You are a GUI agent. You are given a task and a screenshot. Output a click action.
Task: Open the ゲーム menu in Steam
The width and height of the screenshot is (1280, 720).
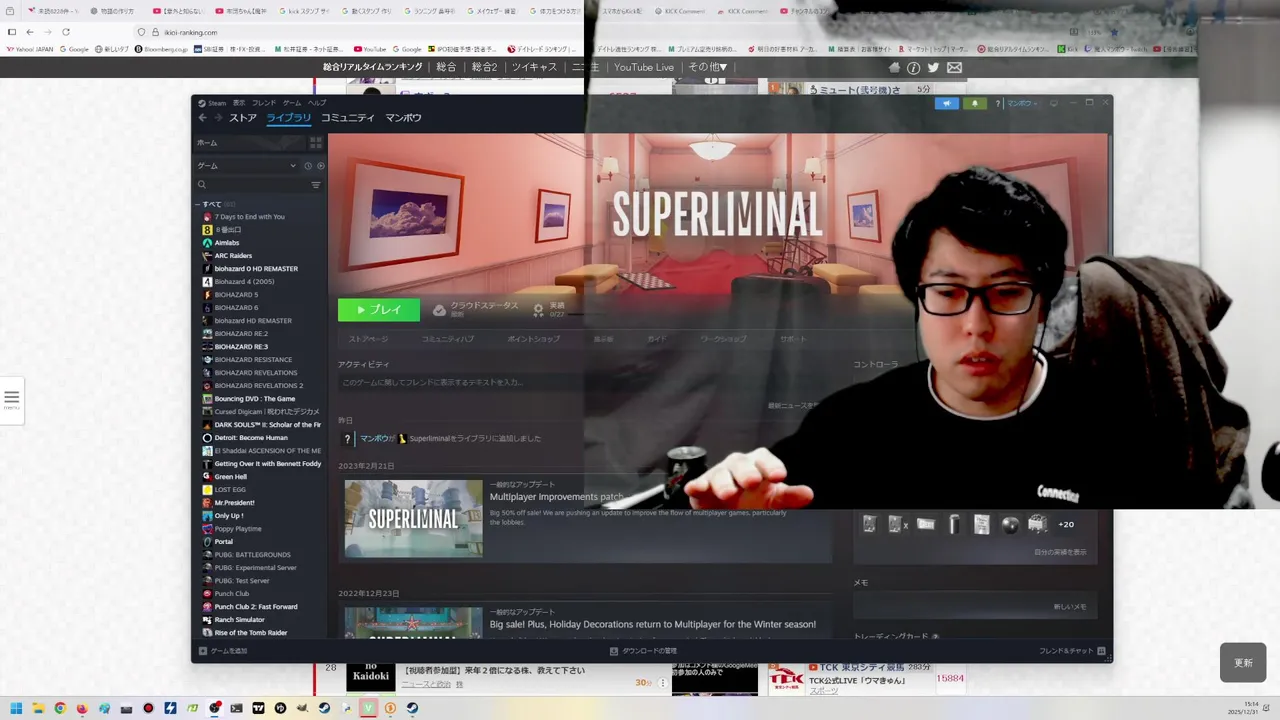pyautogui.click(x=292, y=103)
